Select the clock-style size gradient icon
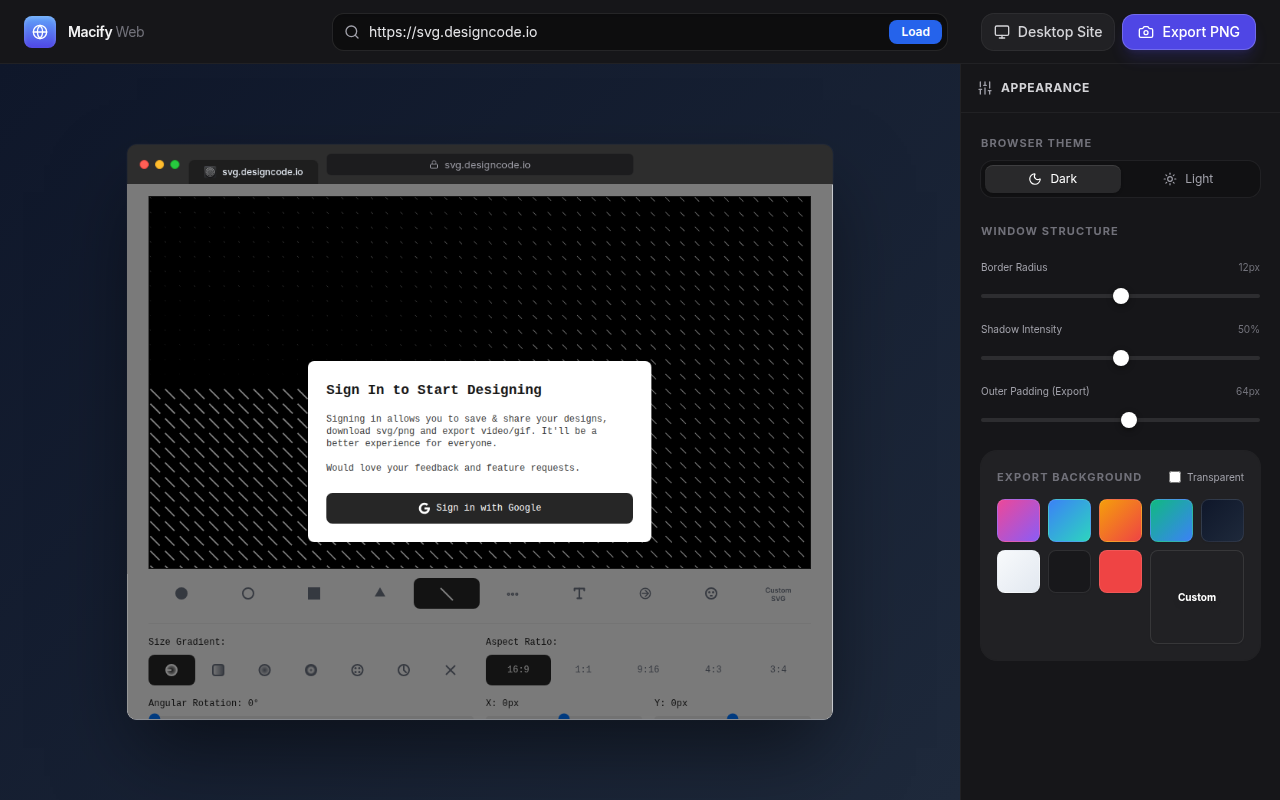The height and width of the screenshot is (800, 1280). (x=404, y=670)
